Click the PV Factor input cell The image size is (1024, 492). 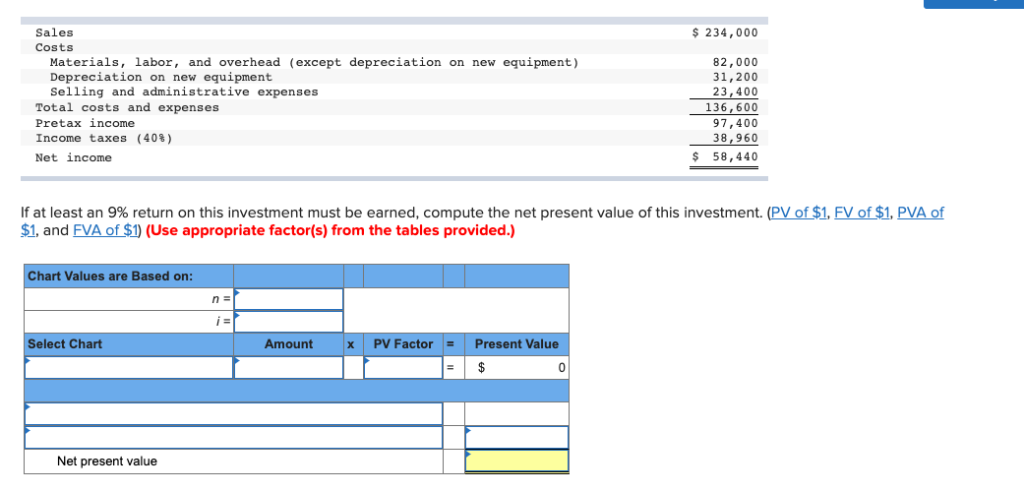click(403, 367)
